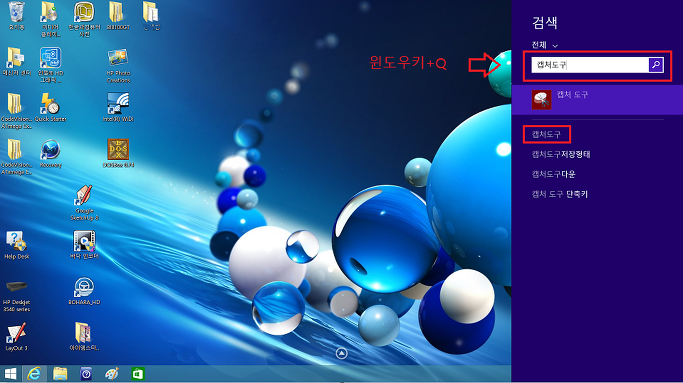Launch the Intel HD Graphics shortcut

point(51,58)
